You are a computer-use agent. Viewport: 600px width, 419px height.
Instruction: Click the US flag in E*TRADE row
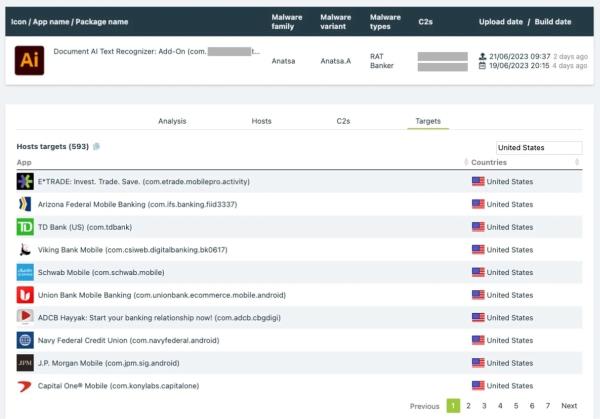(x=478, y=181)
